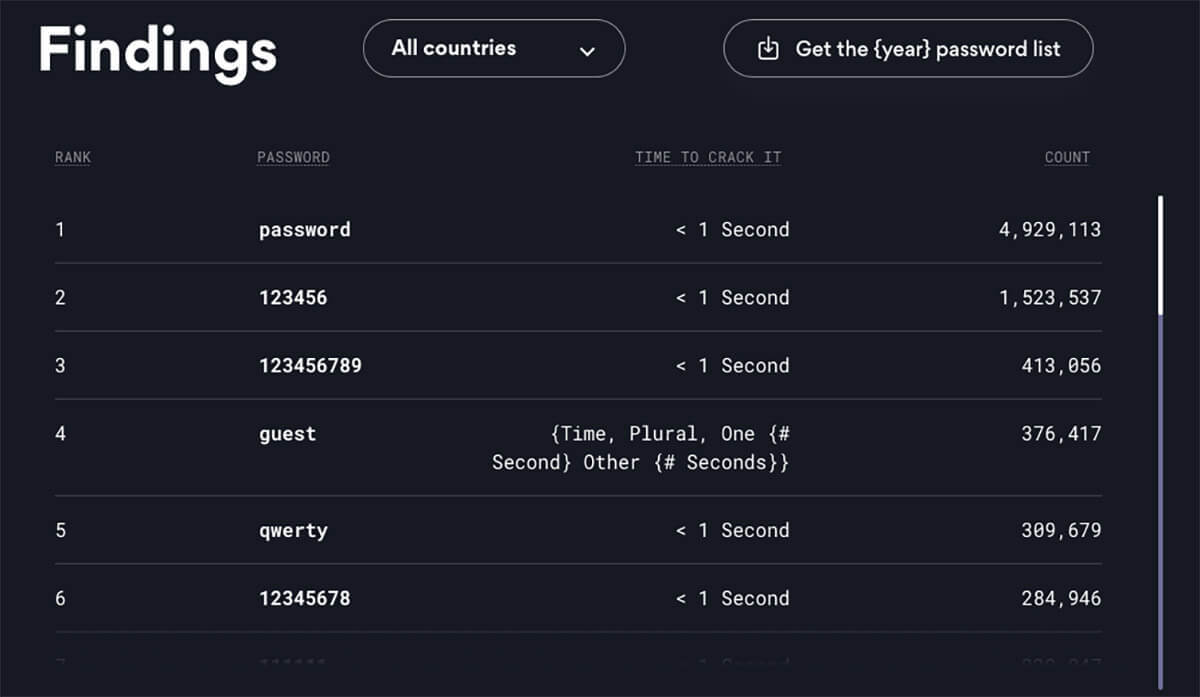The image size is (1200, 697).
Task: Click the chevron arrow in the countries selector
Action: [x=588, y=51]
